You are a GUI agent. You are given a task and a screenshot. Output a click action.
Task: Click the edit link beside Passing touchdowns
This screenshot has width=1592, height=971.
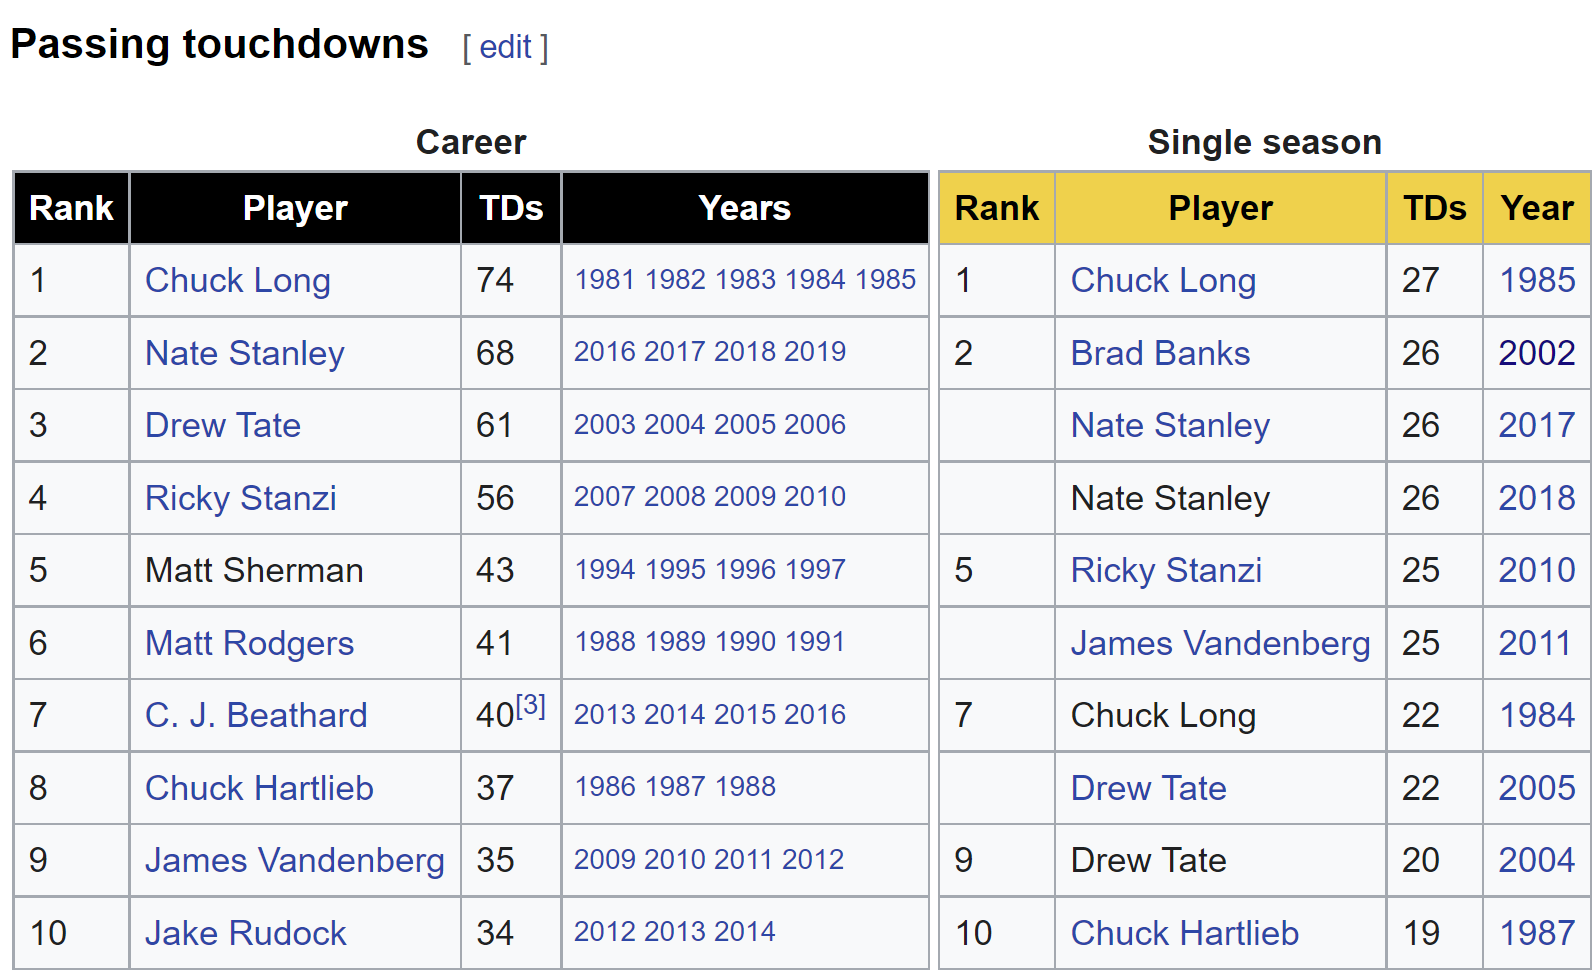pos(505,47)
